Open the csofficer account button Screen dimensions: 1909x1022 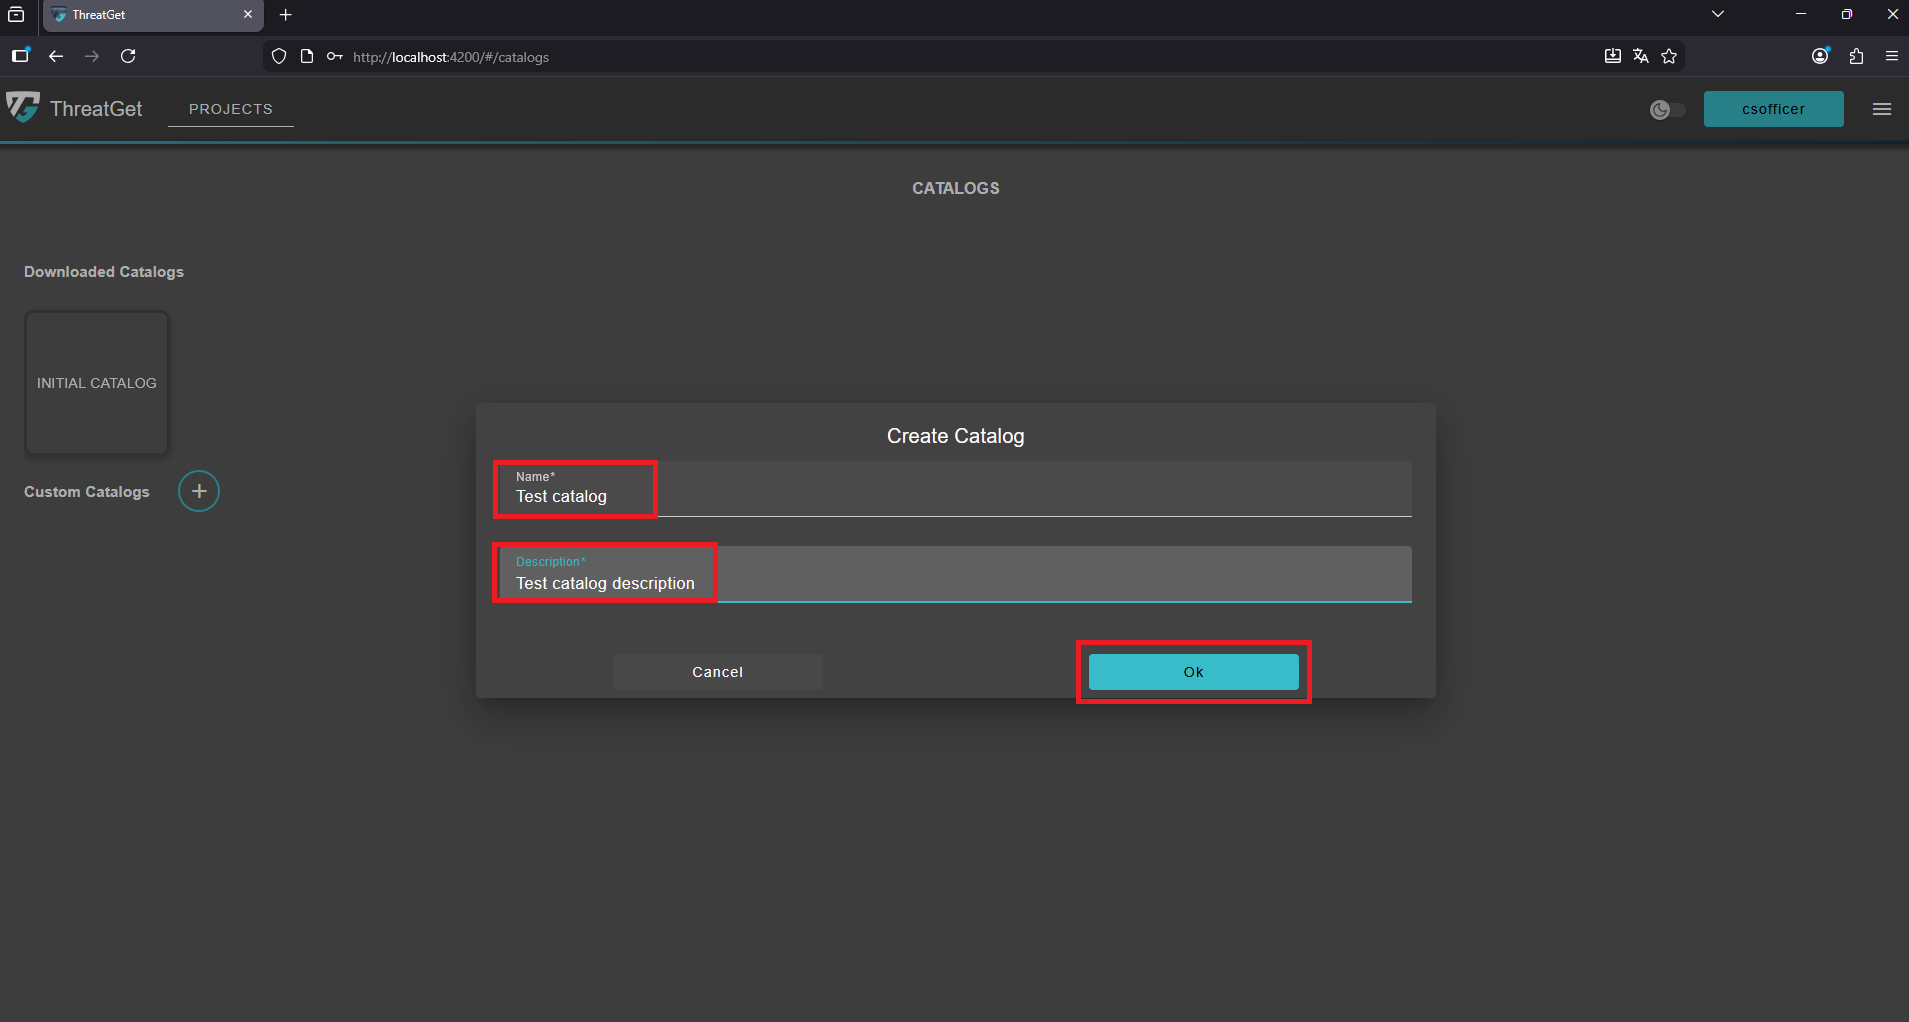(1773, 108)
